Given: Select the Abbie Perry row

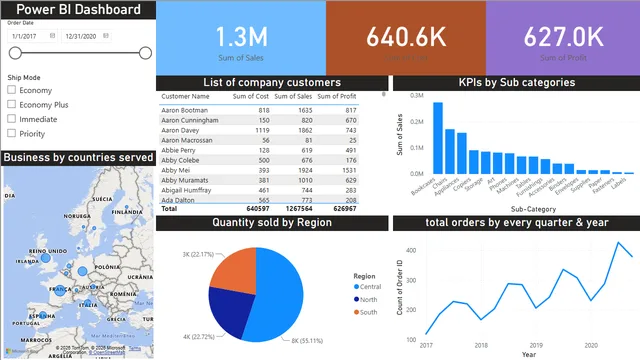Looking at the screenshot, I should pos(259,150).
